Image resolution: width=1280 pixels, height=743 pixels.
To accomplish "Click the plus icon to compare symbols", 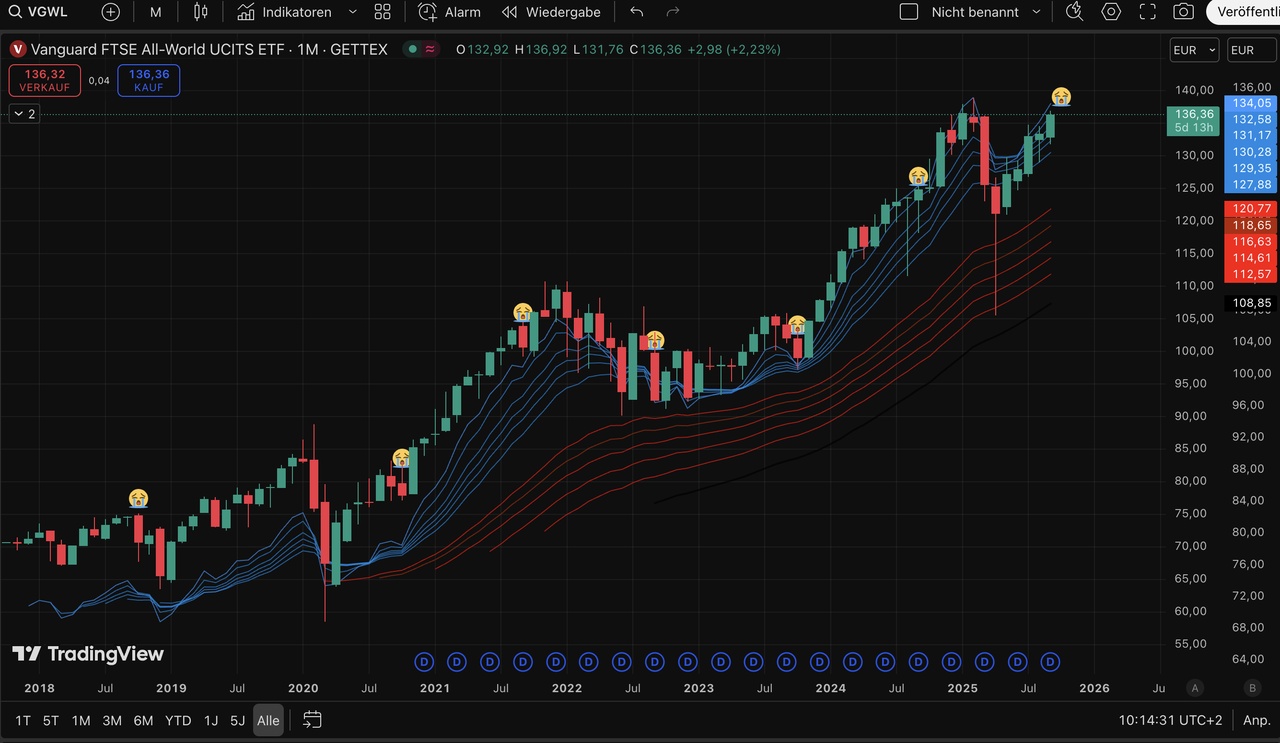I will (110, 12).
